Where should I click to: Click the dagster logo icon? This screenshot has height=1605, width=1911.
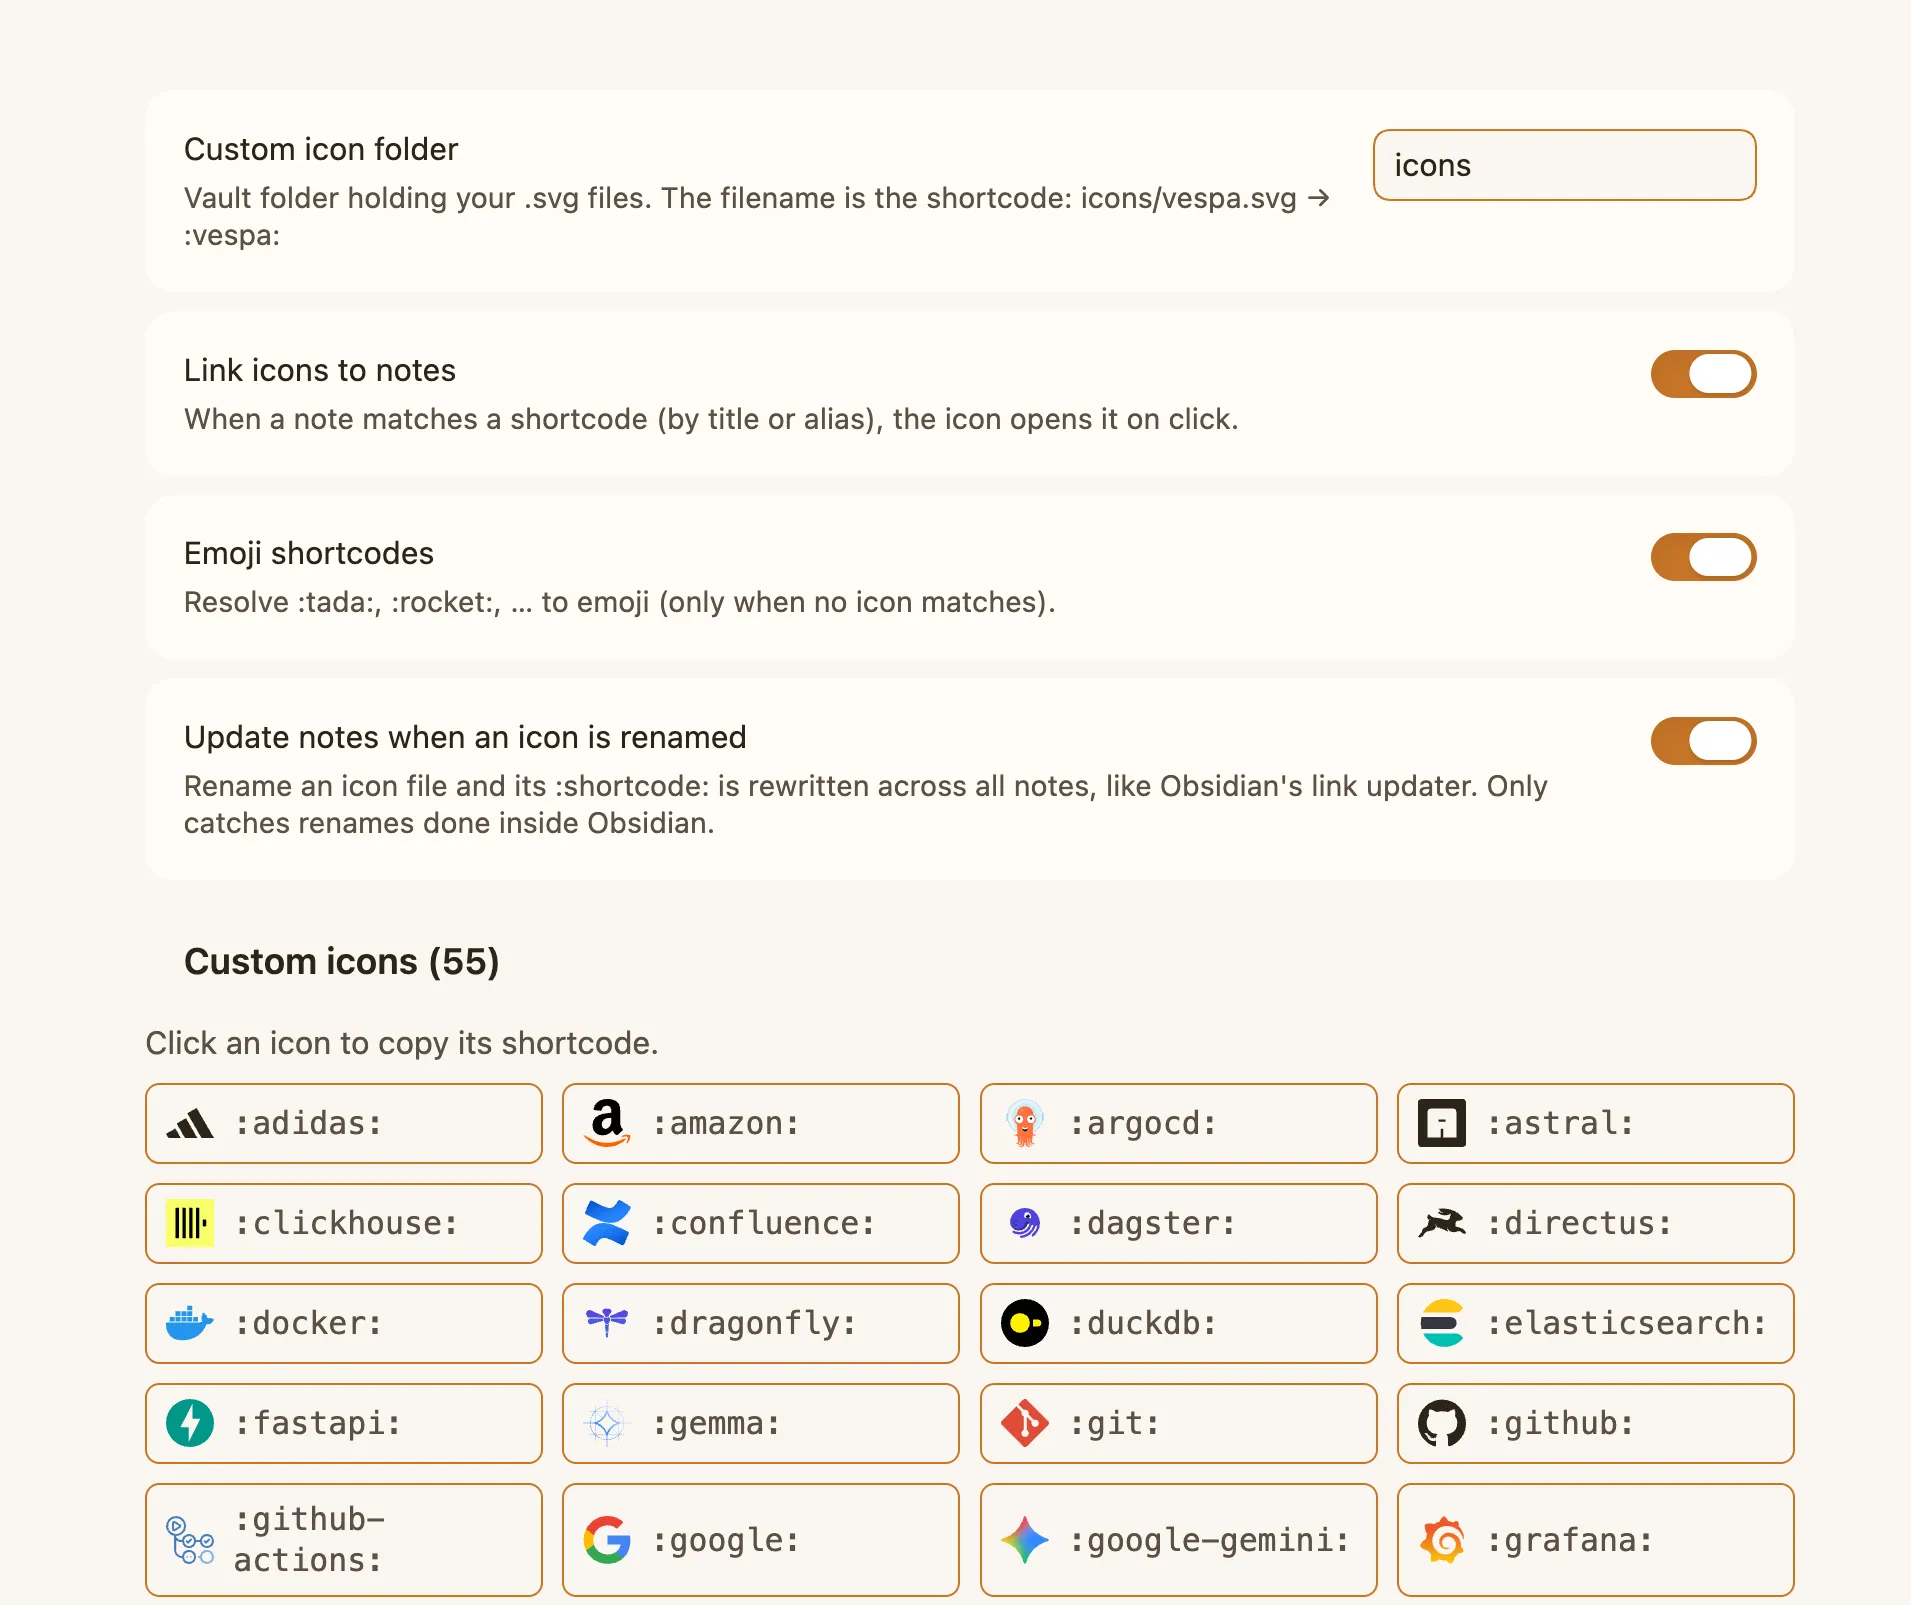(x=1025, y=1223)
